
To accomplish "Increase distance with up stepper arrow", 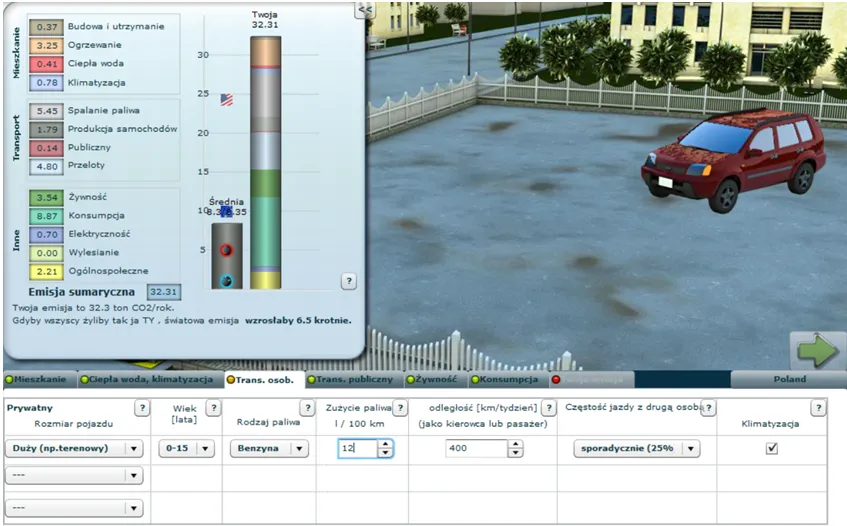I will pyautogui.click(x=515, y=444).
